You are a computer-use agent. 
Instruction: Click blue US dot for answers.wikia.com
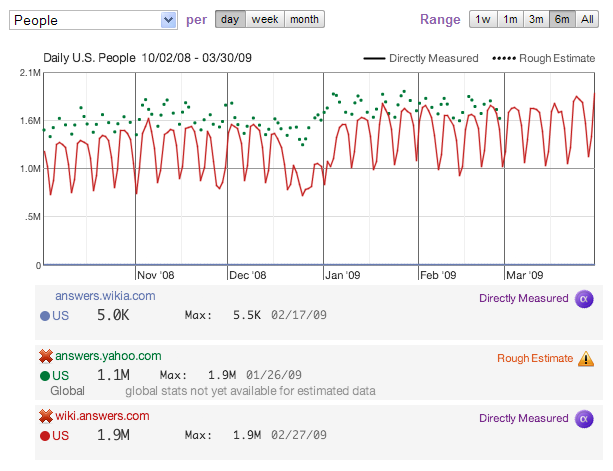[45, 316]
